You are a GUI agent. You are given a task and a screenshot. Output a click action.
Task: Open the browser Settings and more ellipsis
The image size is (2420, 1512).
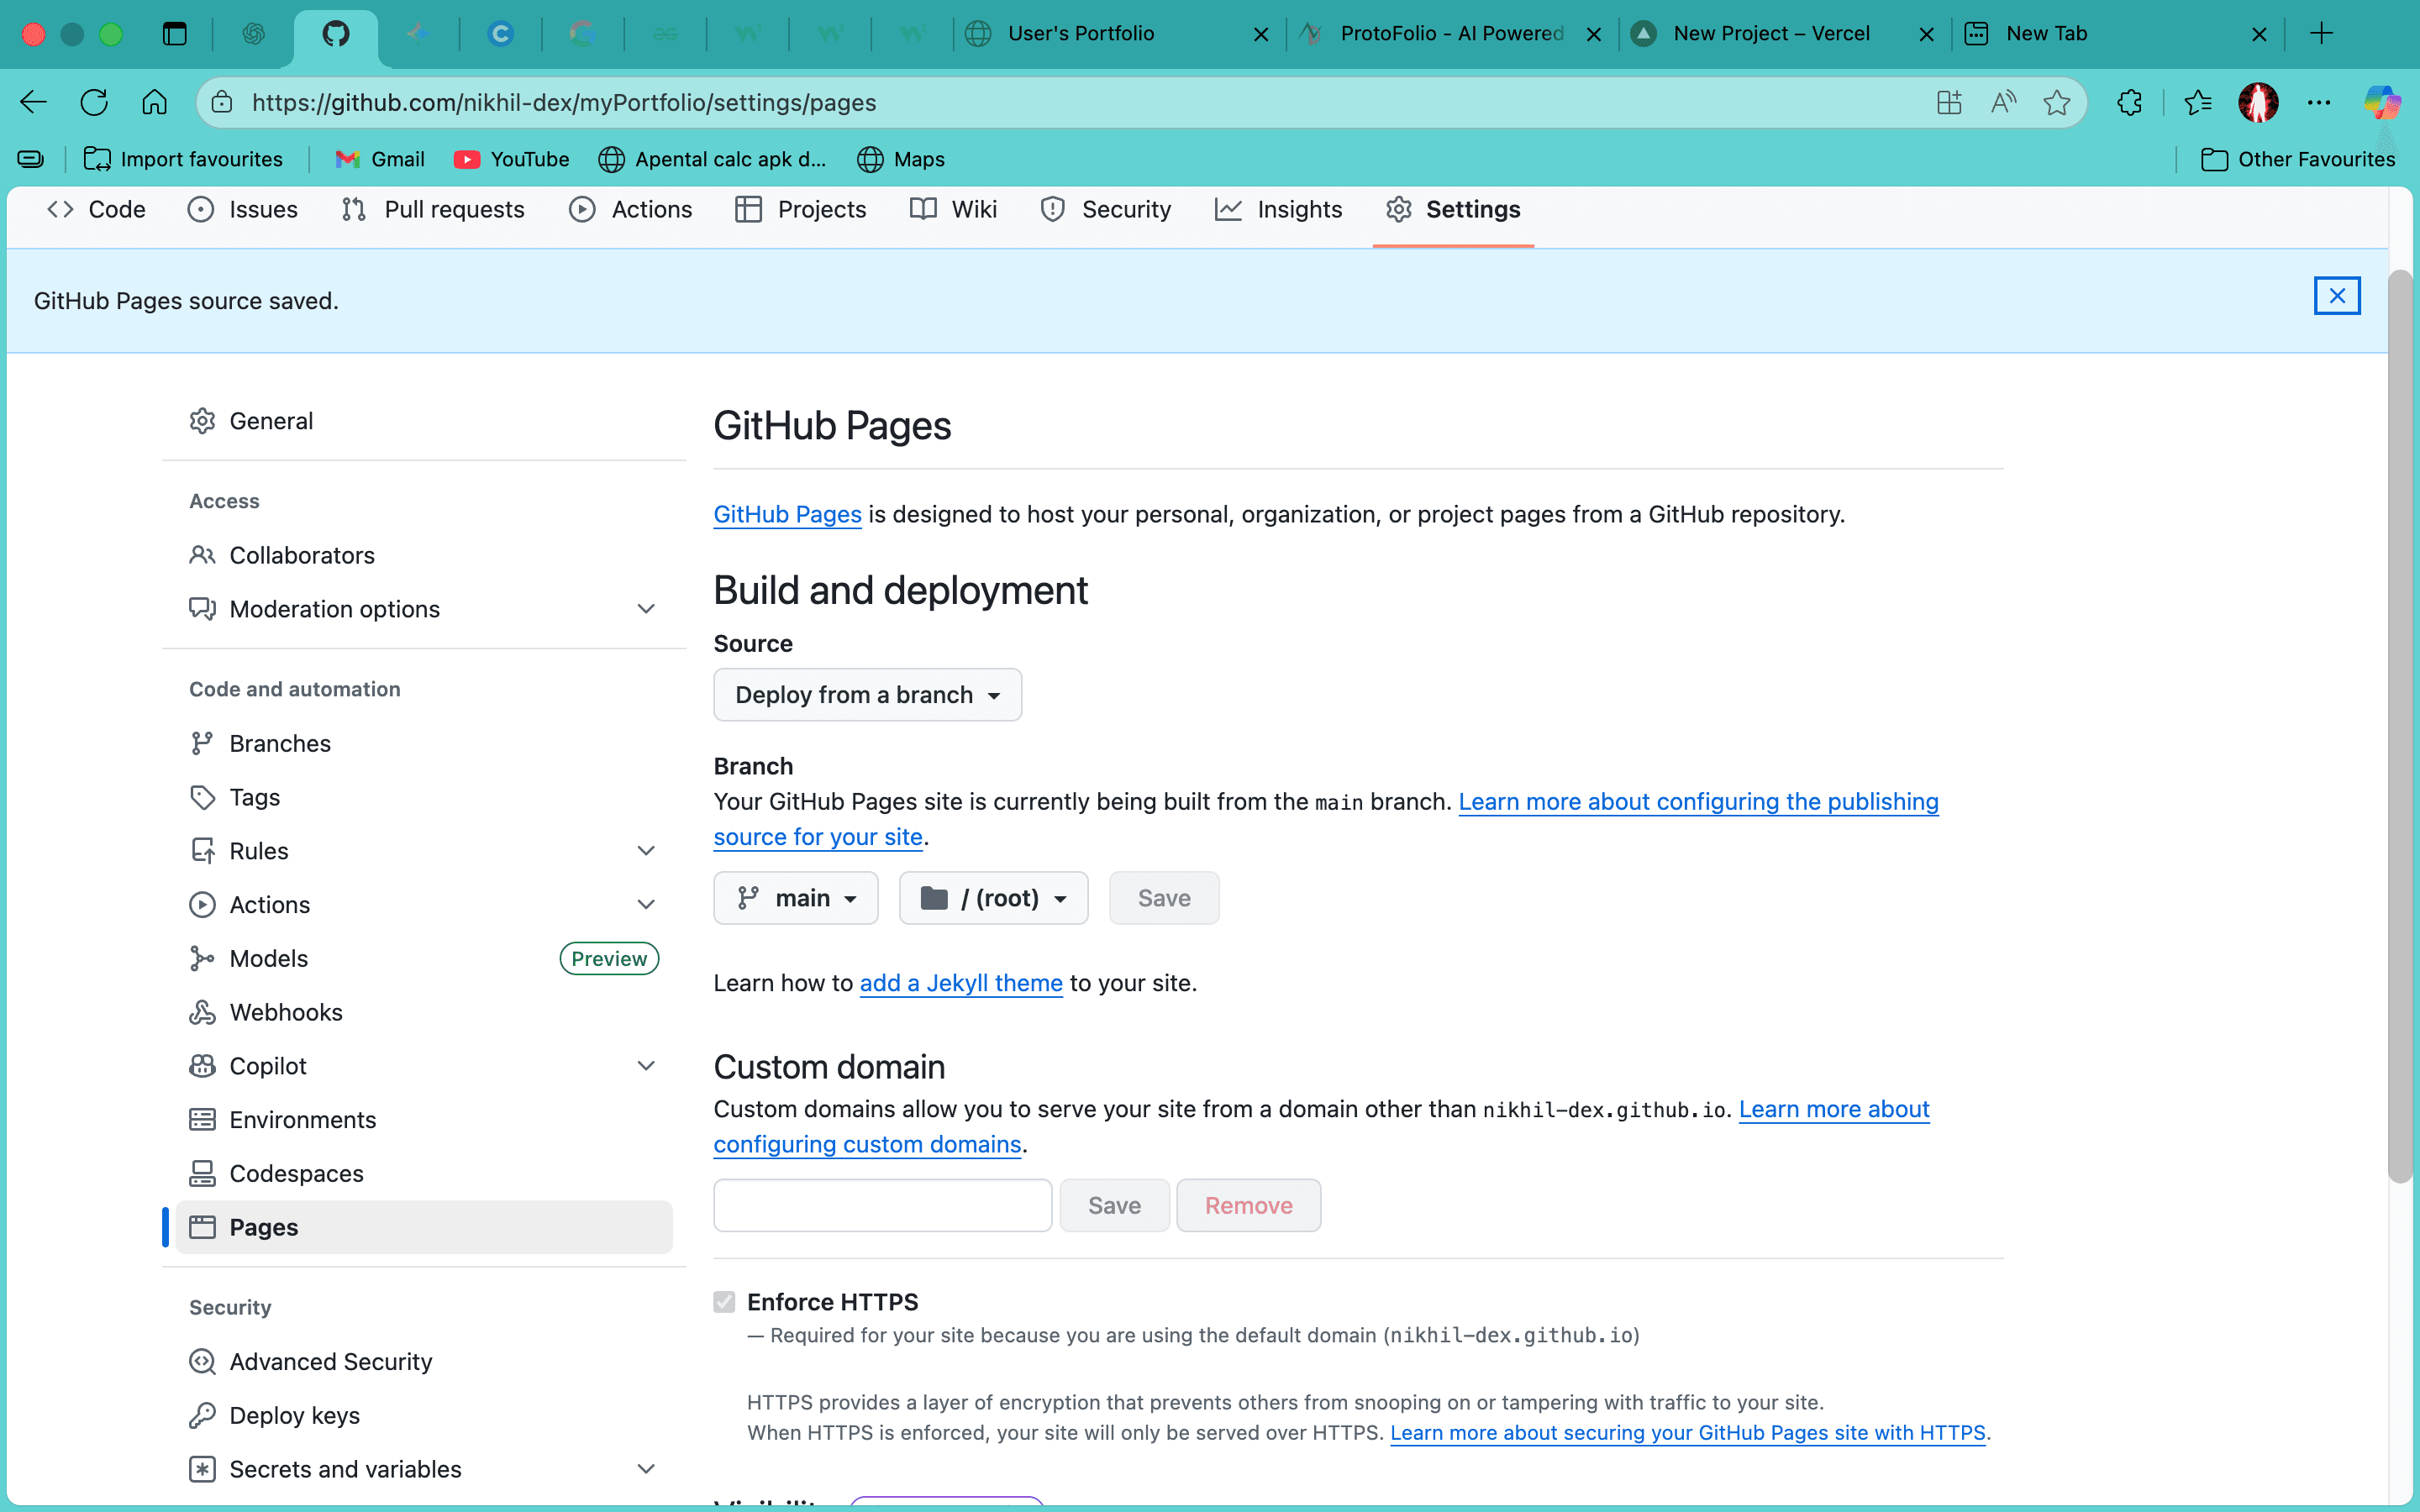[2319, 102]
